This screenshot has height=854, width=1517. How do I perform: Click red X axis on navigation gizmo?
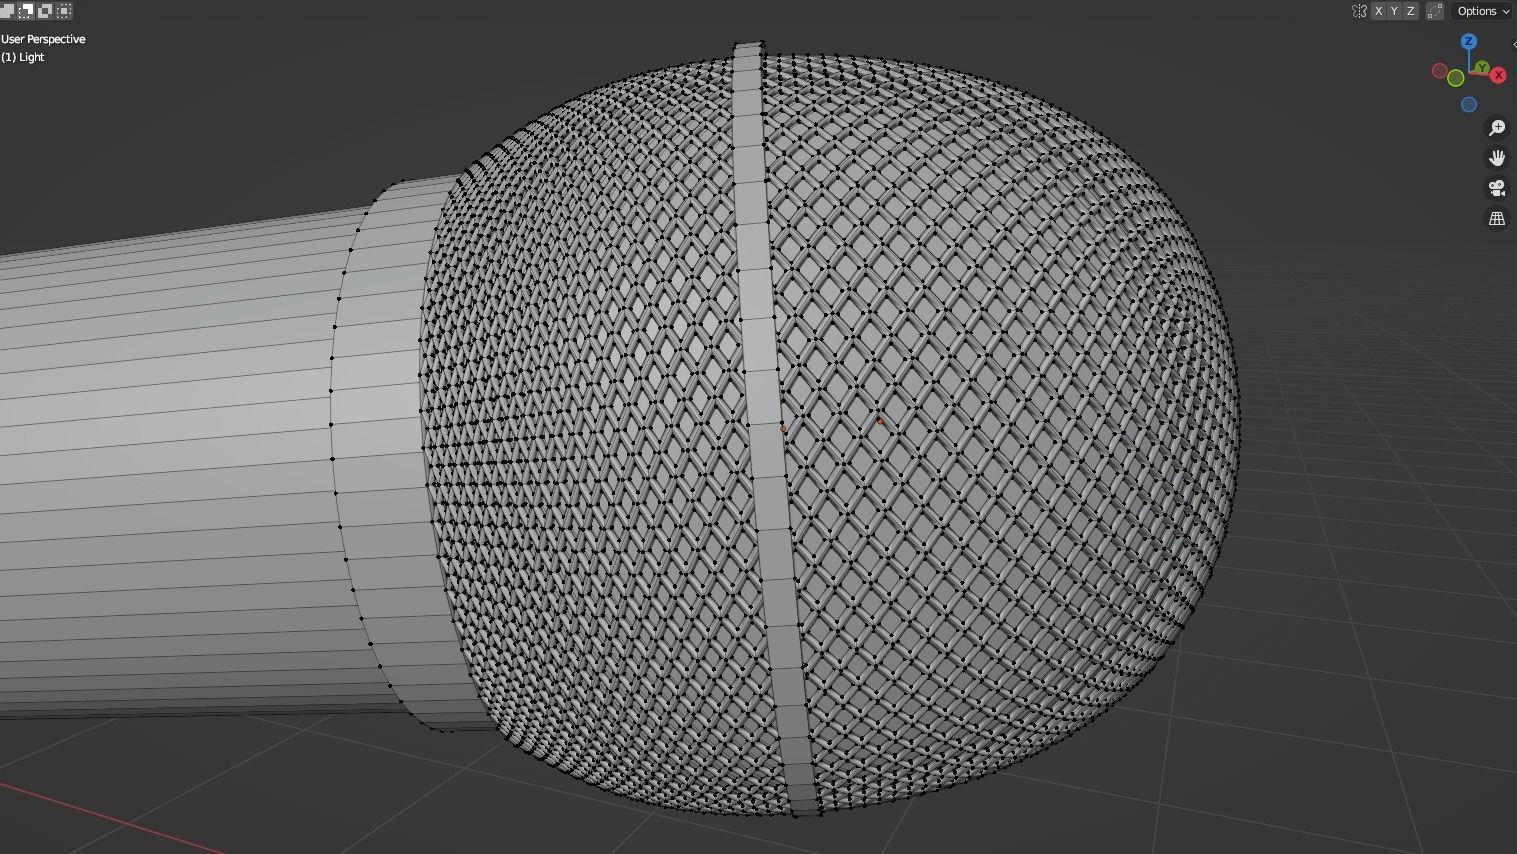[x=1498, y=76]
